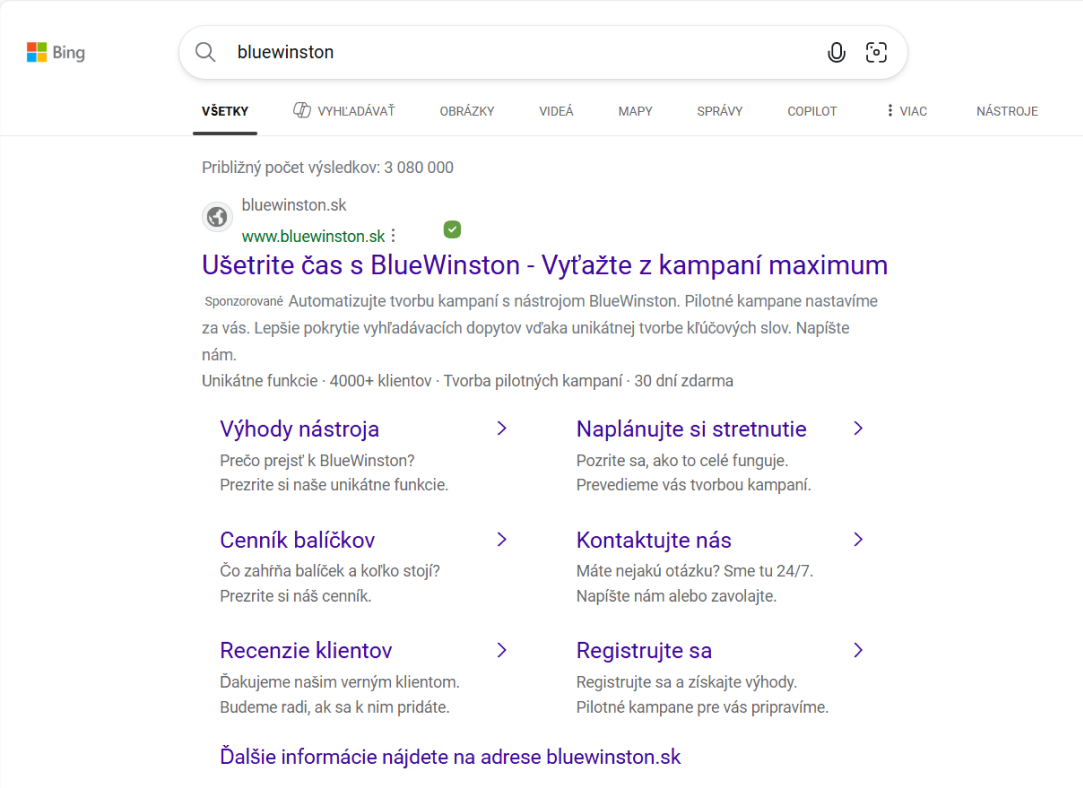Start voice search with microphone icon
Screen dimensions: 1083x788
pyautogui.click(x=836, y=53)
